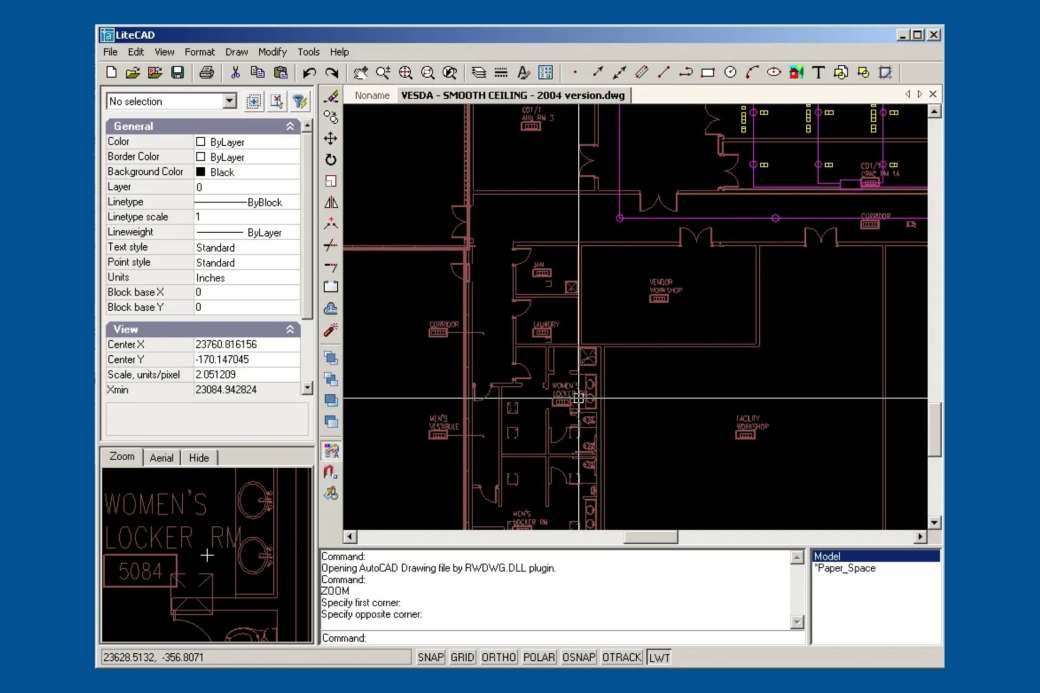The image size is (1040, 693).
Task: Select the Move tool in vertical toolbar
Action: click(330, 138)
